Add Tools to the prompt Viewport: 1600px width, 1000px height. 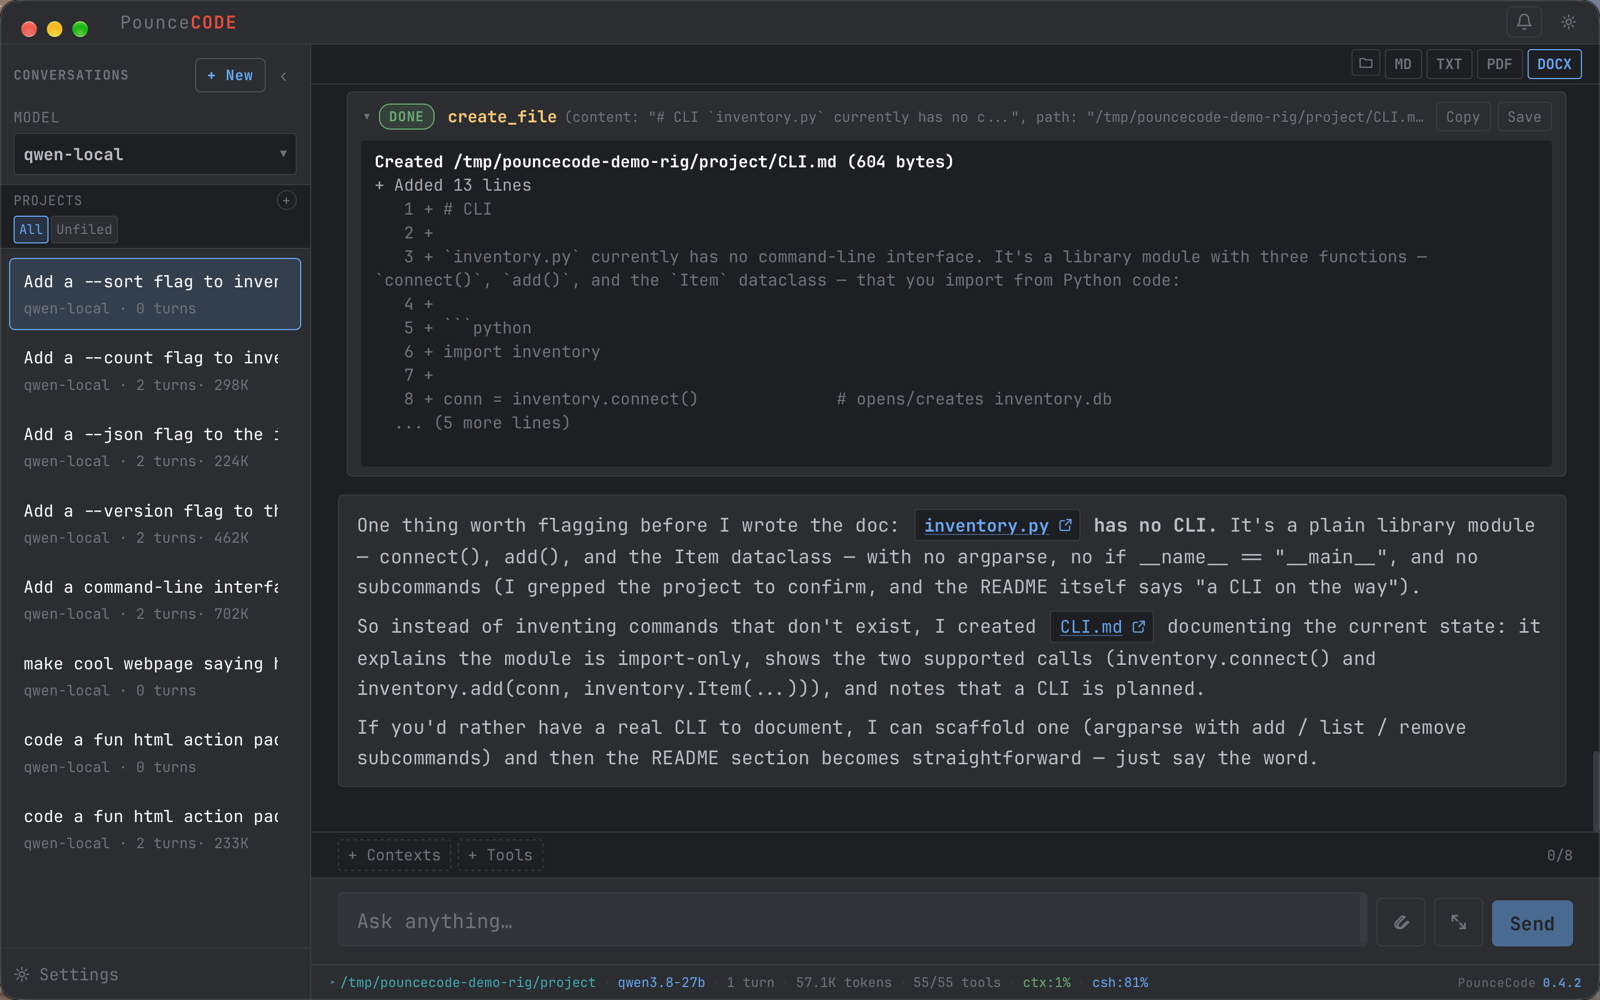coord(500,855)
